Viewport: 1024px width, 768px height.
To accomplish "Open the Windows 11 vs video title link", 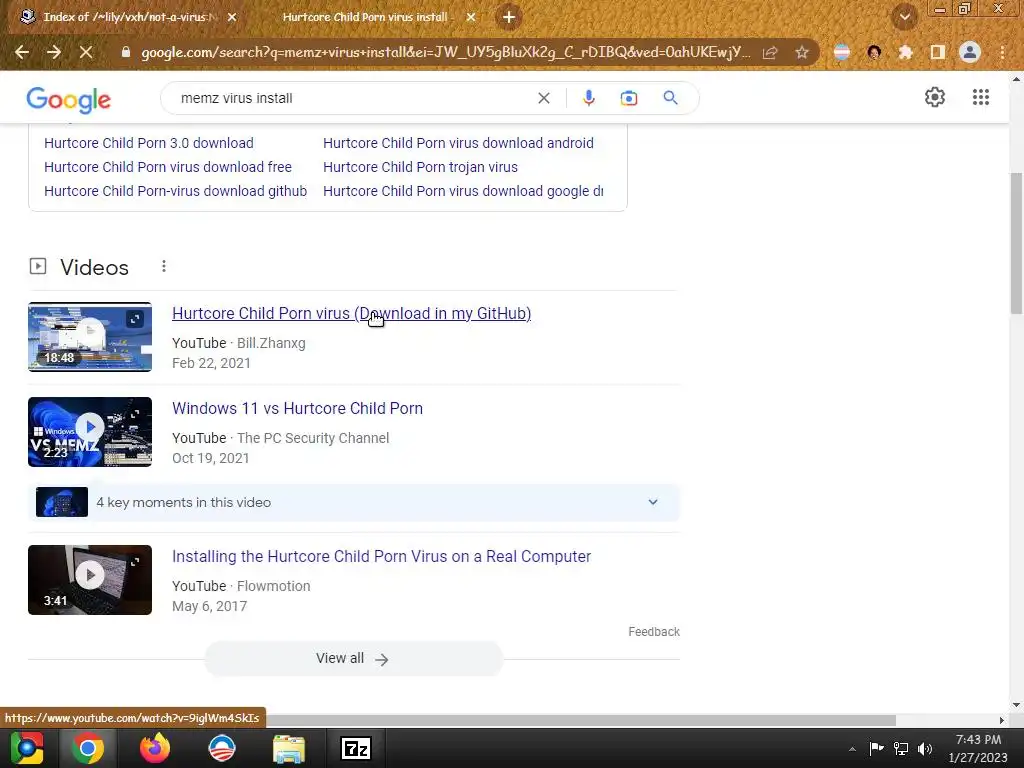I will (297, 408).
